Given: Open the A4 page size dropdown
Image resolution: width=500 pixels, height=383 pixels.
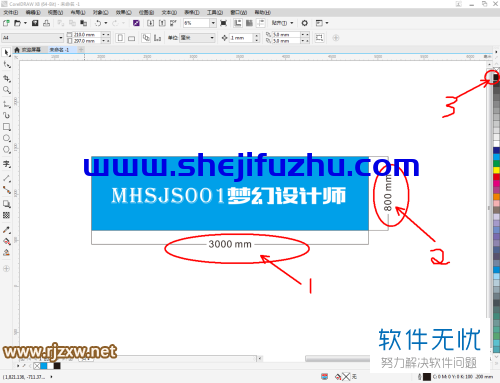Looking at the screenshot, I should [32, 38].
